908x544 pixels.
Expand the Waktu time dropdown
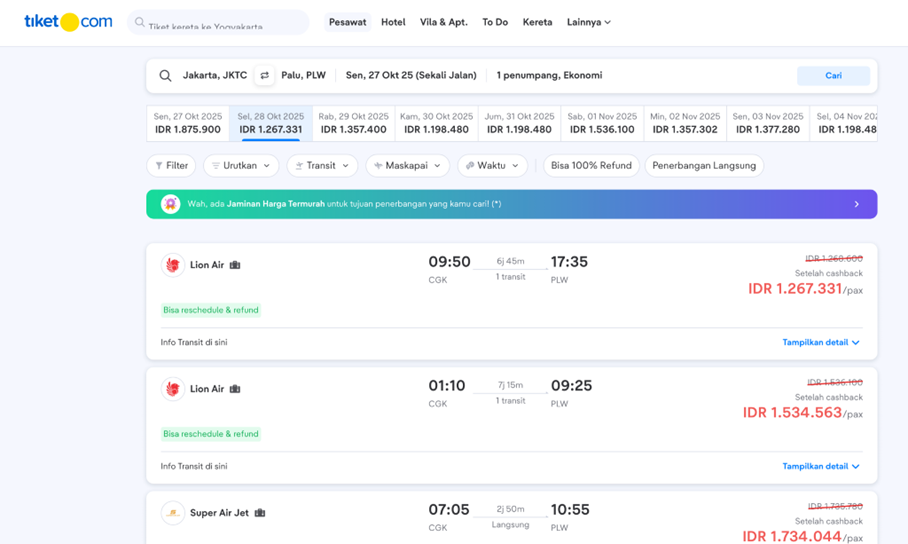click(x=492, y=166)
